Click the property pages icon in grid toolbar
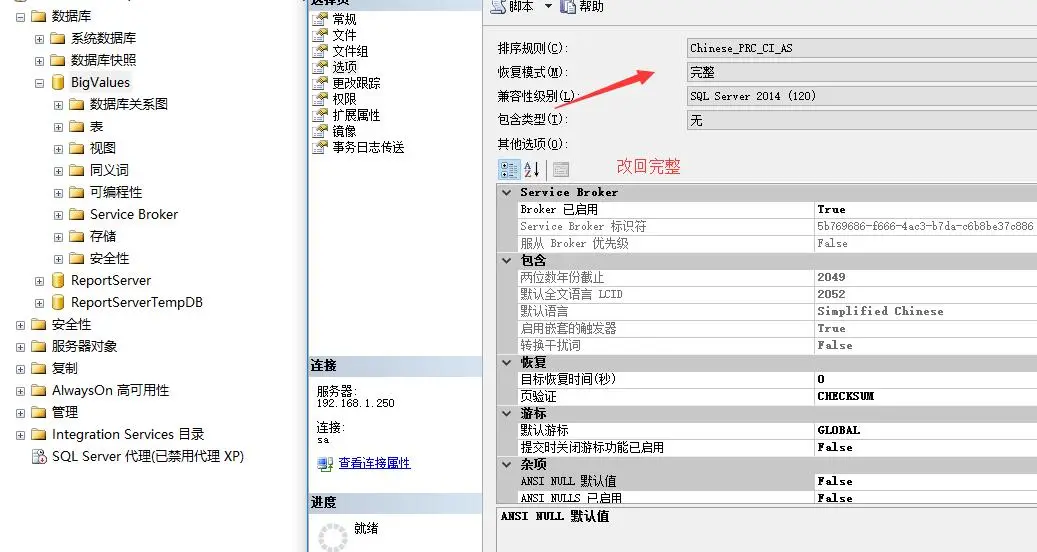The width and height of the screenshot is (1037, 552). [561, 170]
